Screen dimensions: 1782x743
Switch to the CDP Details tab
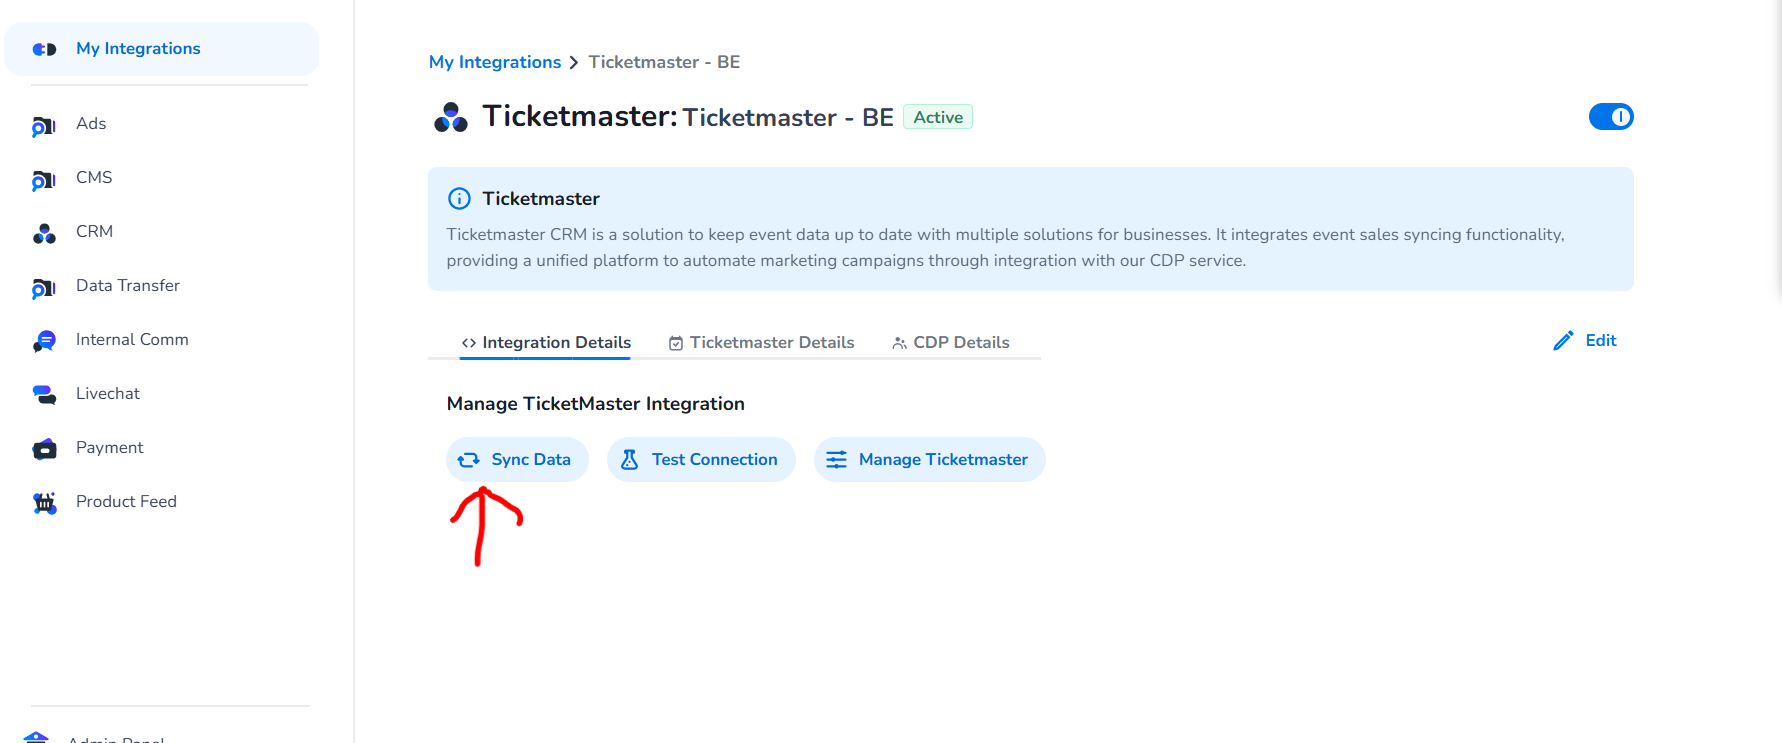coord(950,342)
